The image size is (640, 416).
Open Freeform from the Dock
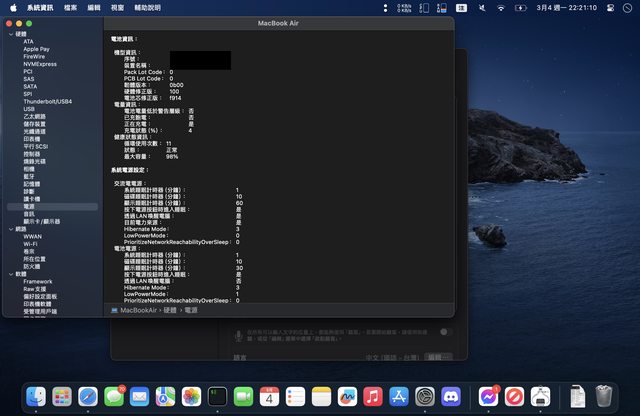click(347, 396)
